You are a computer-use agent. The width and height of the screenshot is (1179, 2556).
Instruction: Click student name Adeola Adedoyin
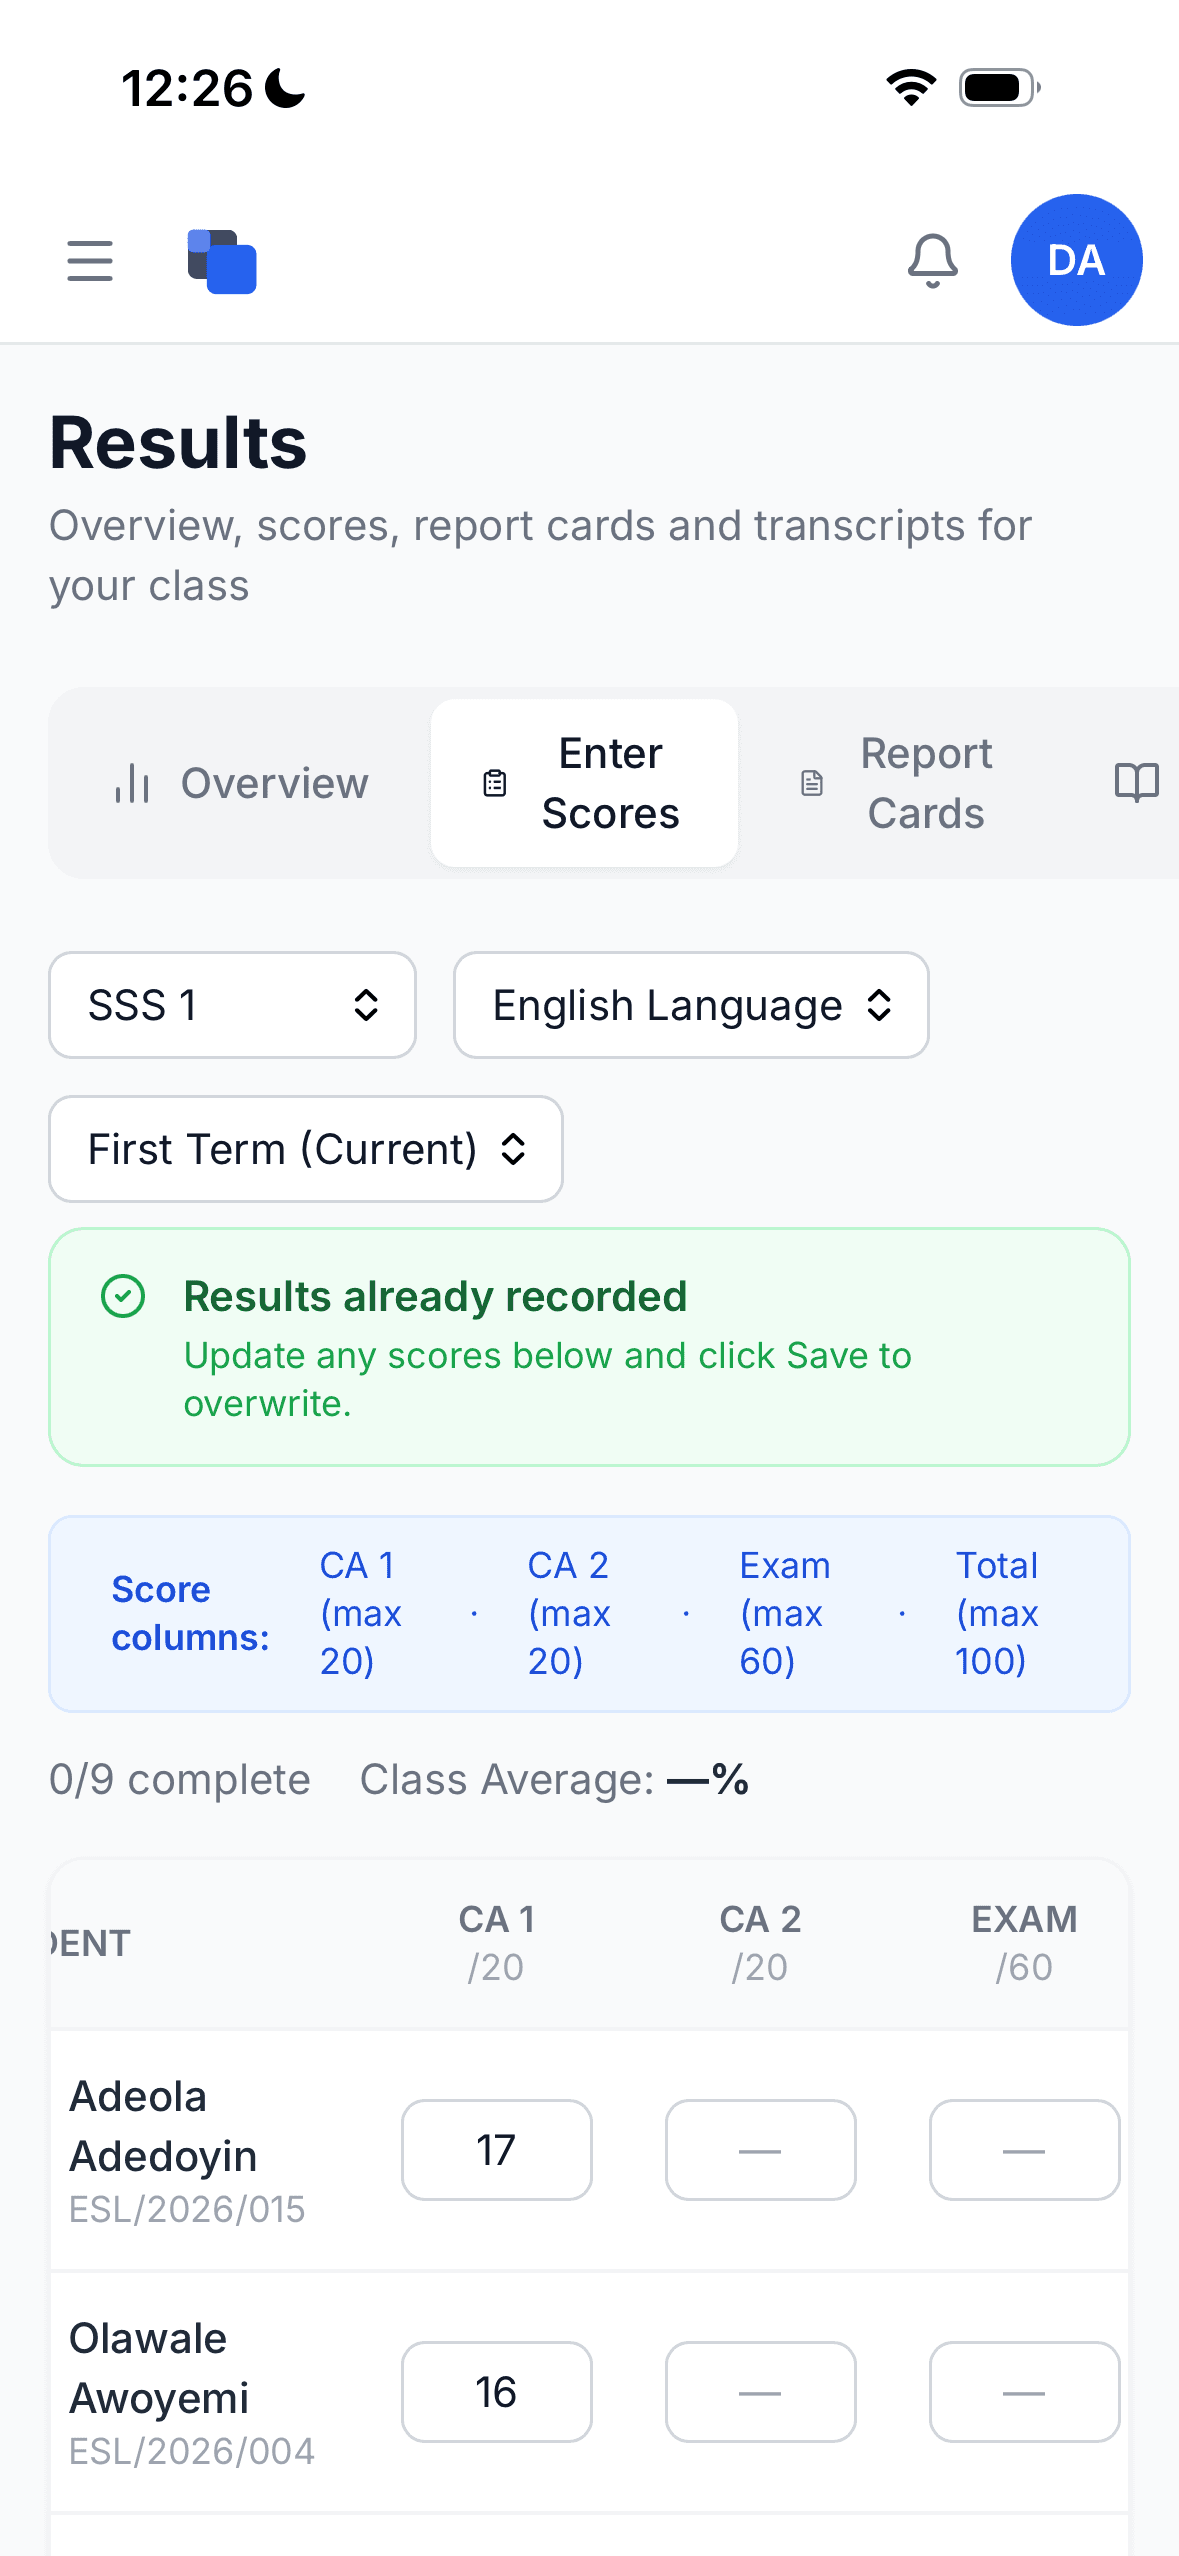tap(163, 2125)
